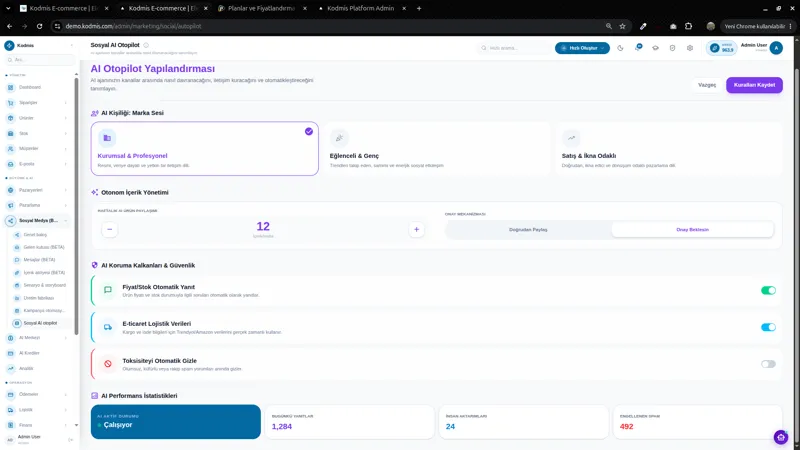Click the Siparişler cart icon

click(10, 103)
